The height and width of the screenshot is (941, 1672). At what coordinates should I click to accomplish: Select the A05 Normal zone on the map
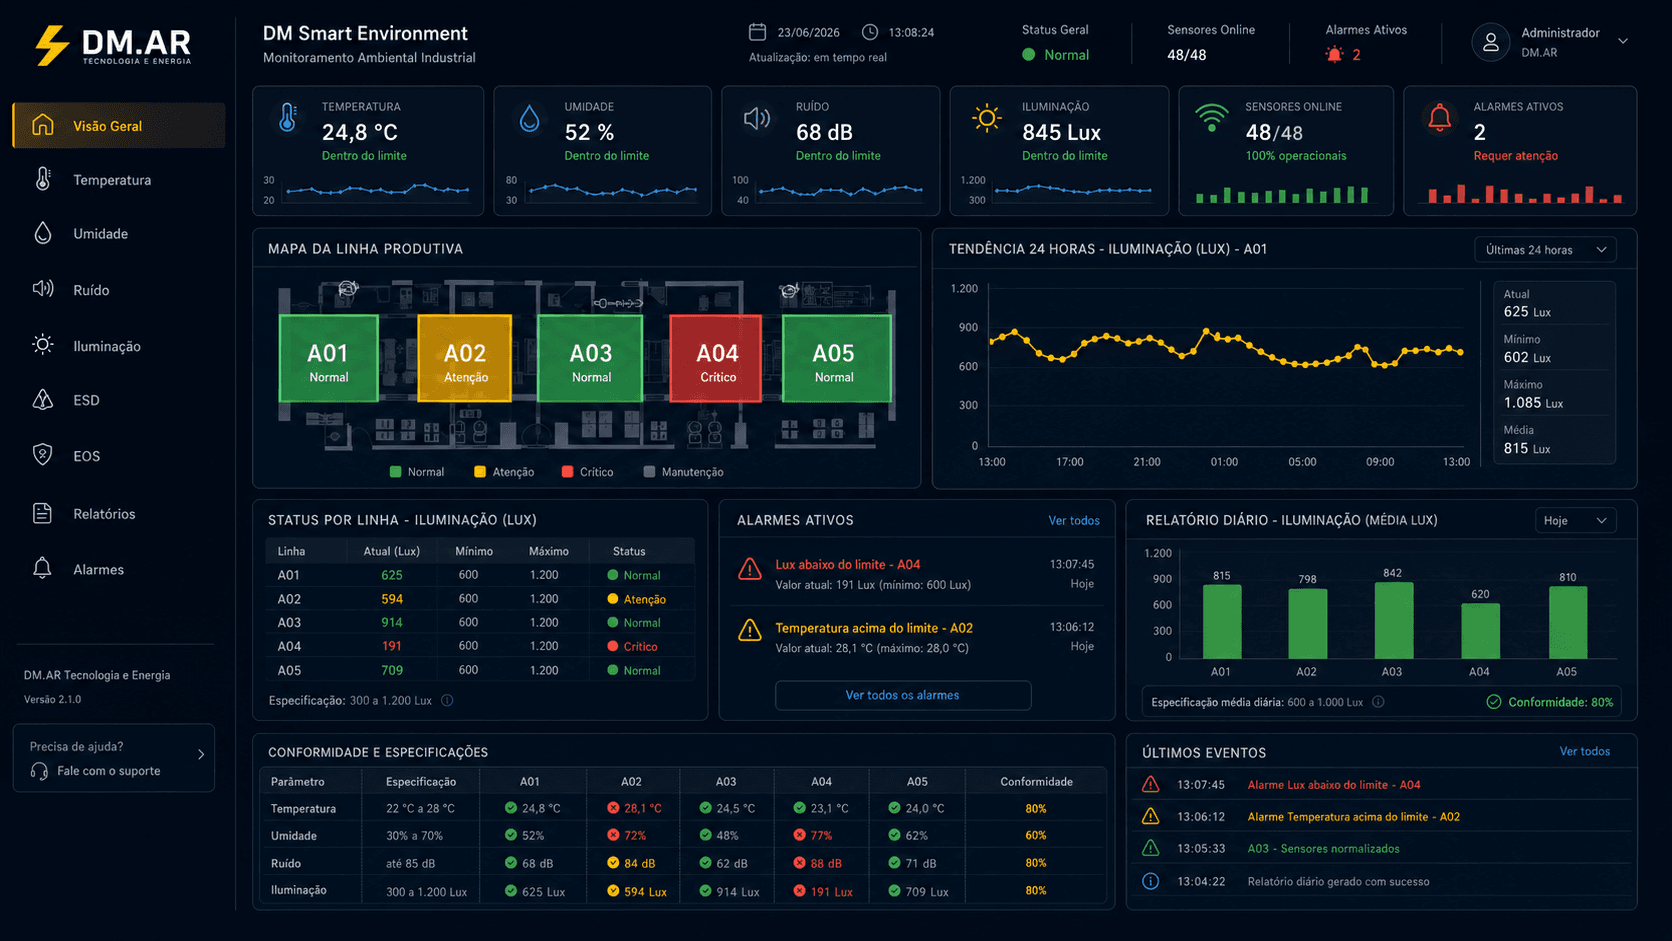pos(836,358)
